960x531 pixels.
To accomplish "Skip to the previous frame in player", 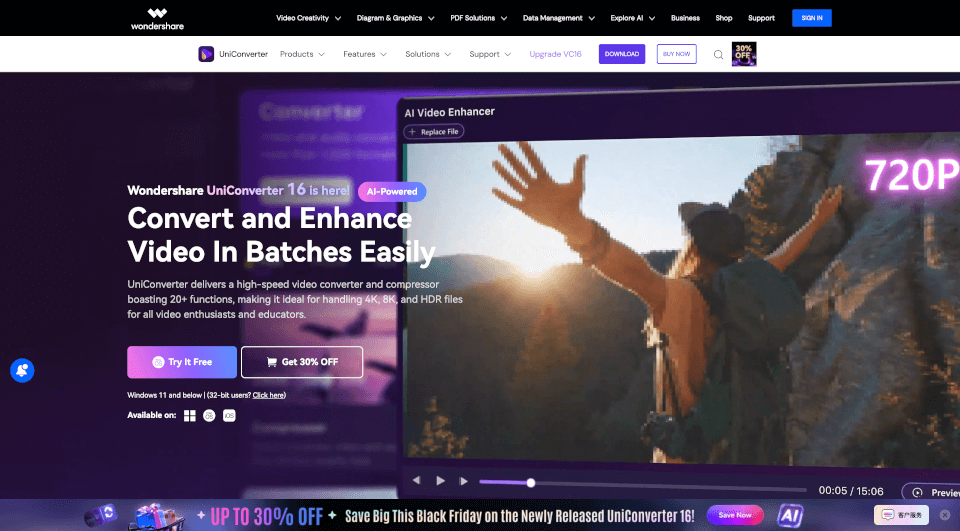I will click(416, 481).
